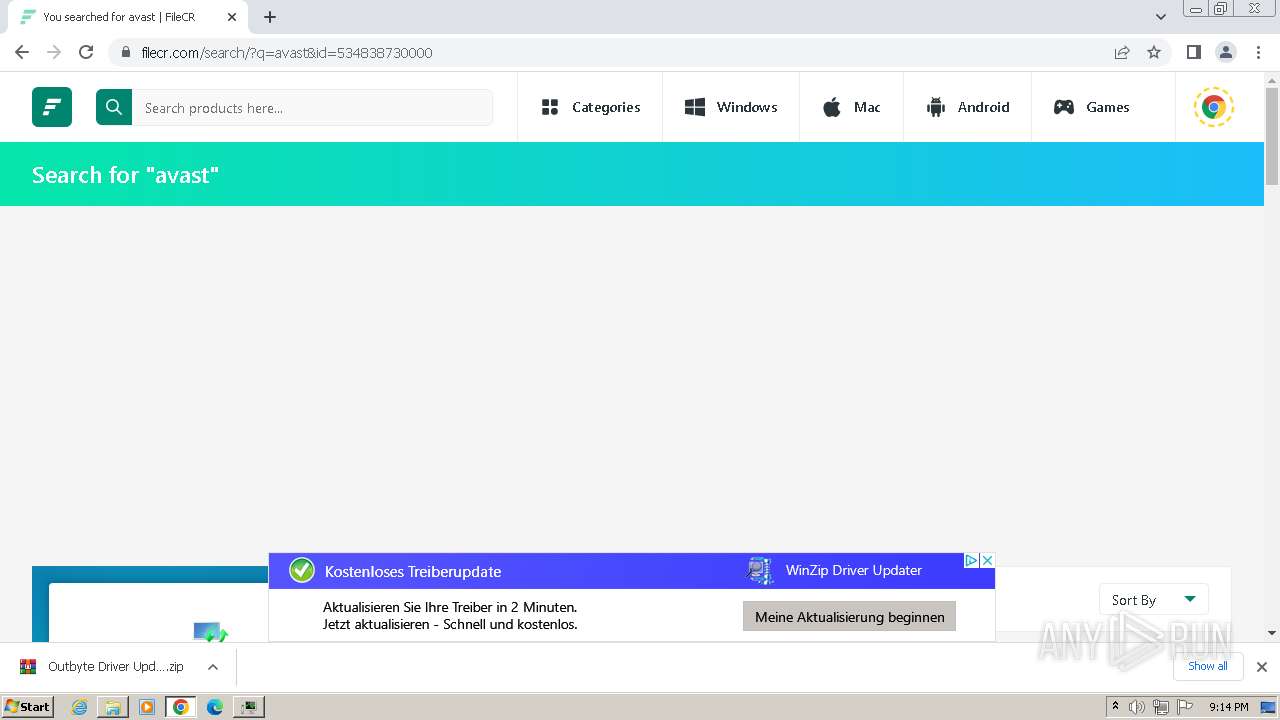View site information via lock icon
Image resolution: width=1280 pixels, height=720 pixels.
125,52
